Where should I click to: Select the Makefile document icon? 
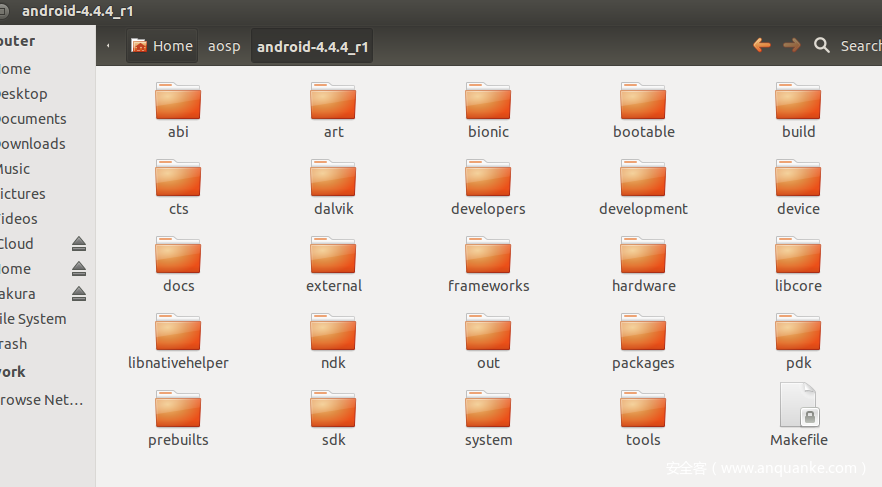798,405
